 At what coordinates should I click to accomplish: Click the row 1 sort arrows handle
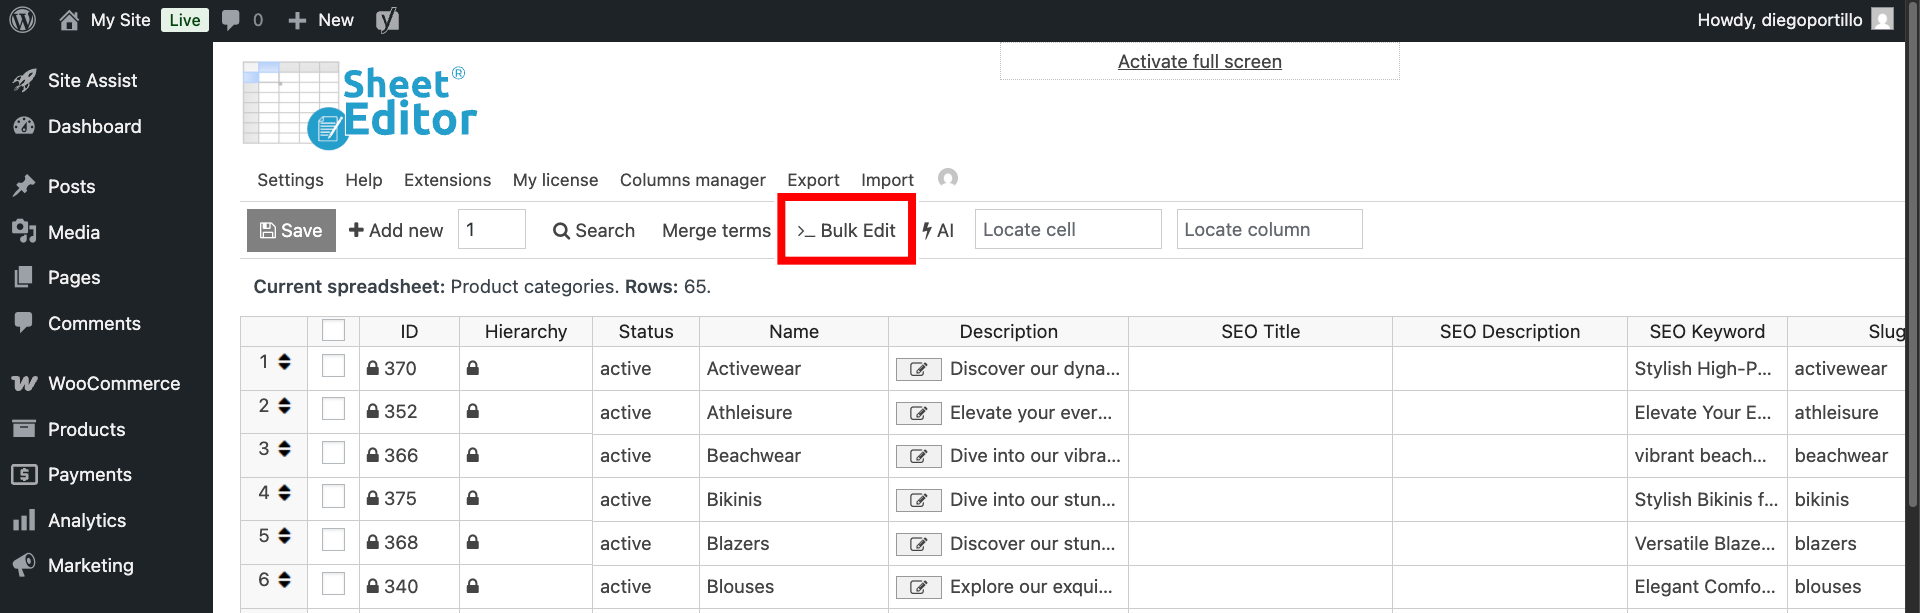pyautogui.click(x=285, y=362)
